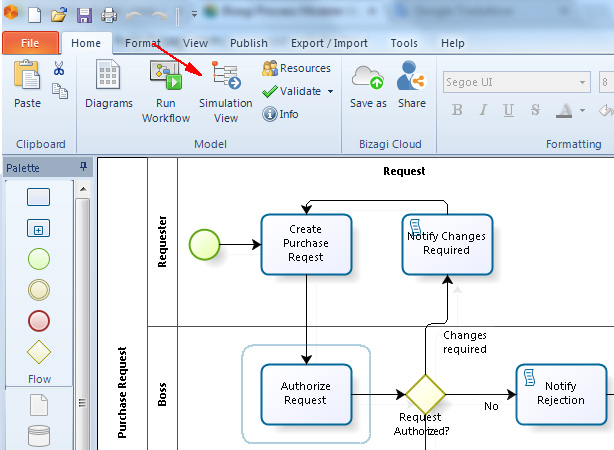Click the Request milestone title
The height and width of the screenshot is (450, 614).
404,171
